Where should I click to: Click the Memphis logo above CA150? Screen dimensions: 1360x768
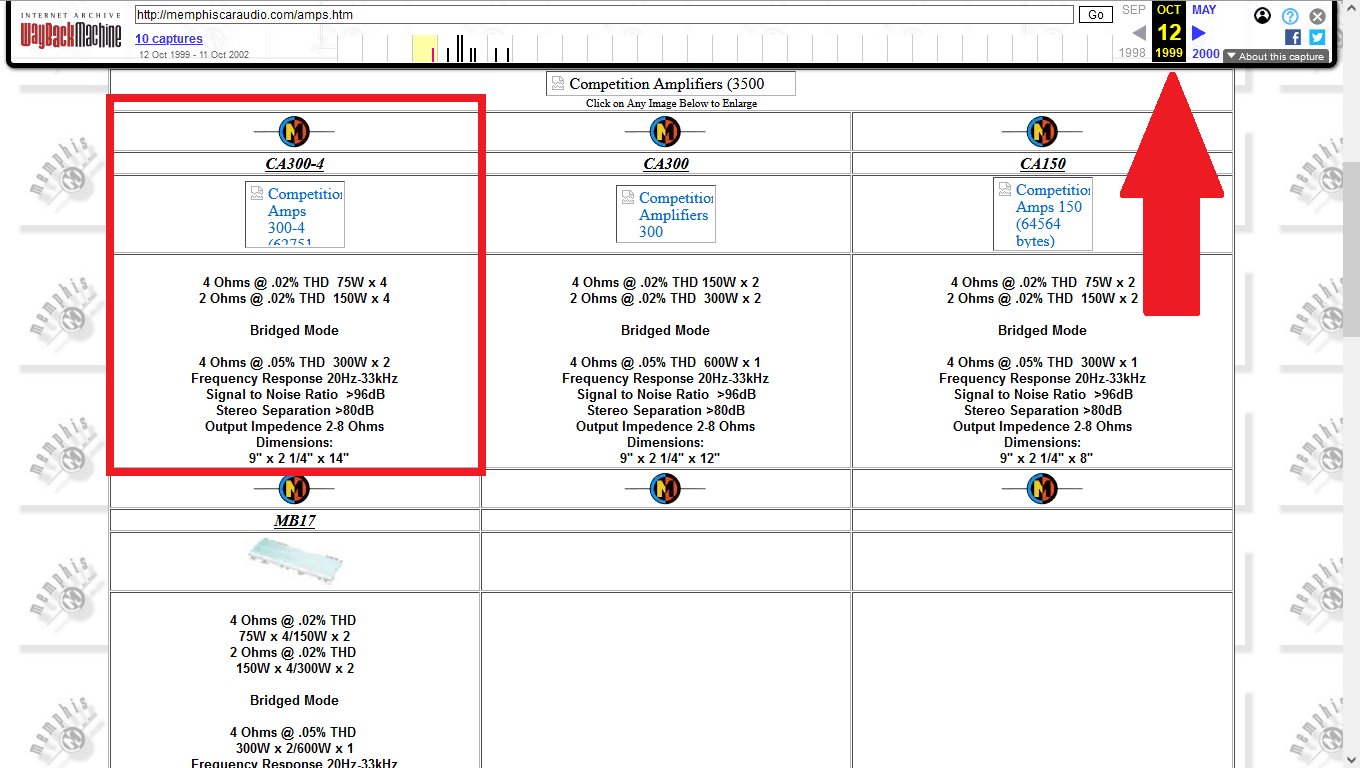pyautogui.click(x=1042, y=131)
